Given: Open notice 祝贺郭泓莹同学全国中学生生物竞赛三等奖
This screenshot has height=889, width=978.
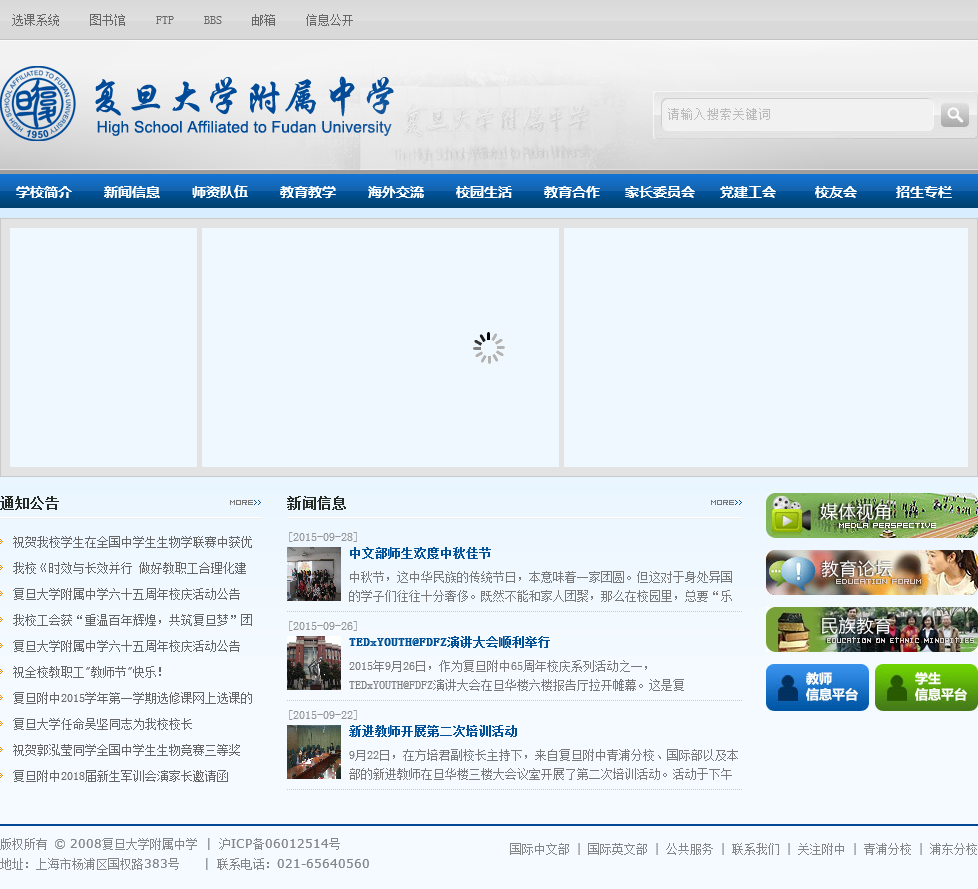Looking at the screenshot, I should [126, 750].
